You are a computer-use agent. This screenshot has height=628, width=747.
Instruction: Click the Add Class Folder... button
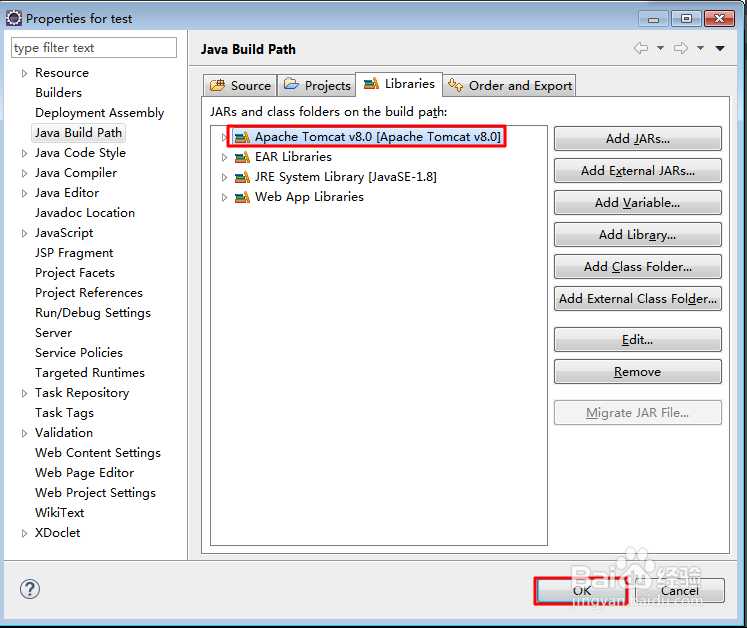coord(637,266)
